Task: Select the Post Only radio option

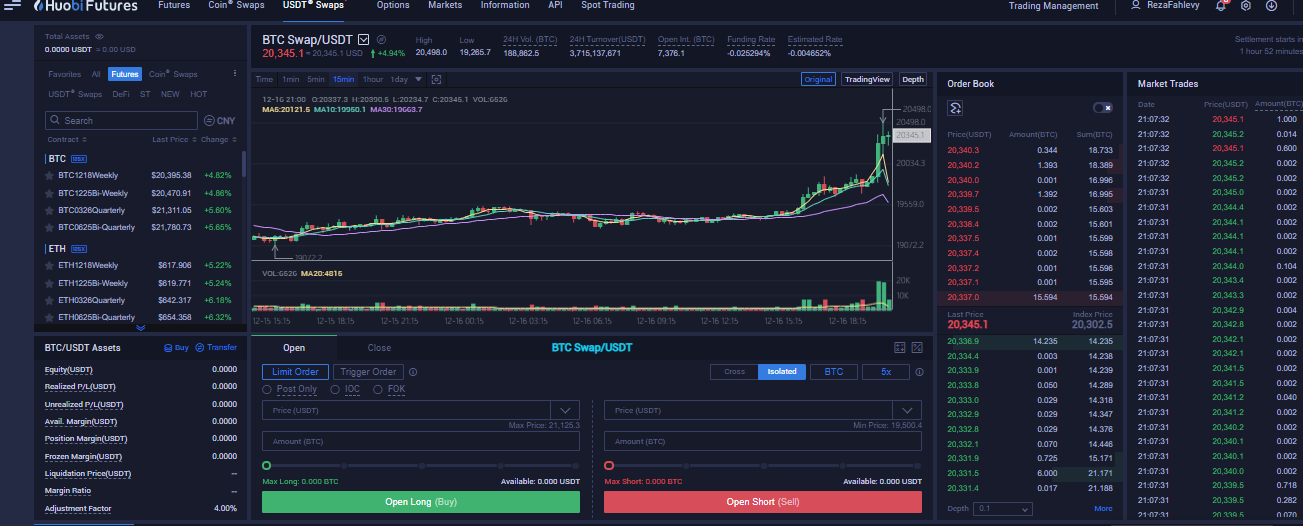Action: pos(267,389)
